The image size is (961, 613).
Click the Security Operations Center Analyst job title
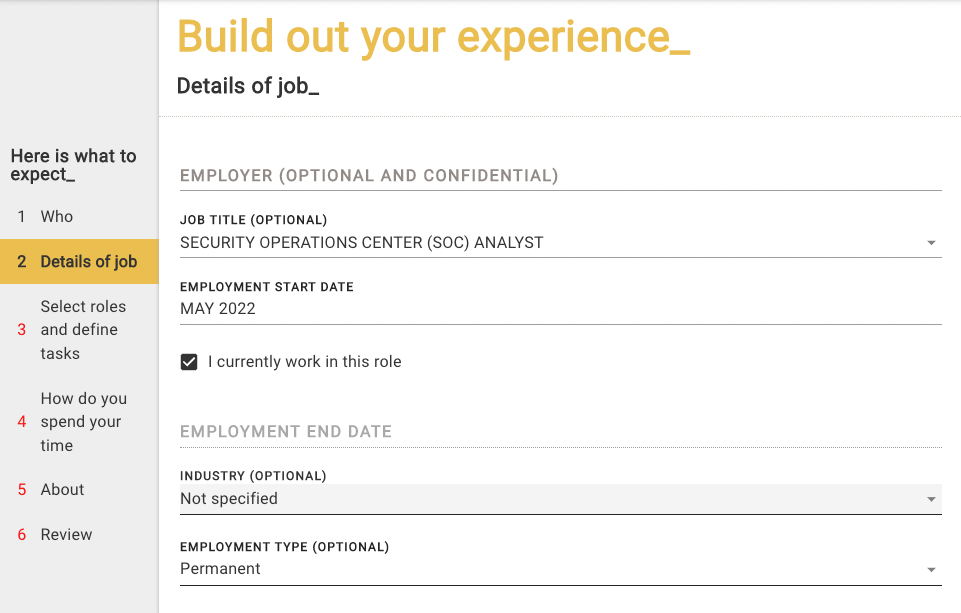tap(362, 243)
